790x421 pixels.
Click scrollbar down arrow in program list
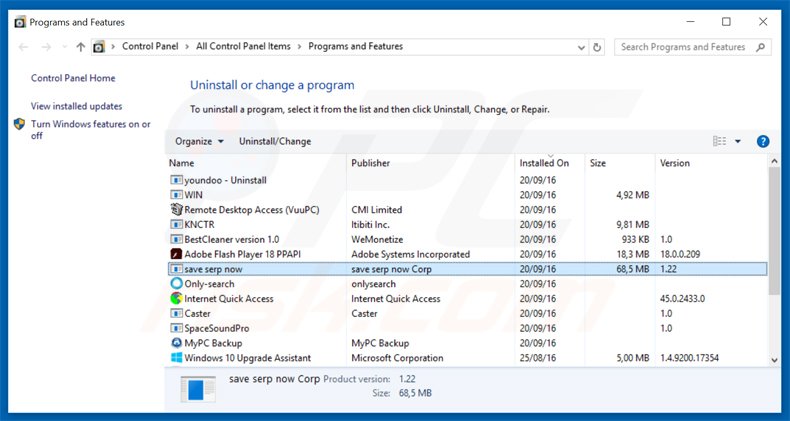[774, 360]
